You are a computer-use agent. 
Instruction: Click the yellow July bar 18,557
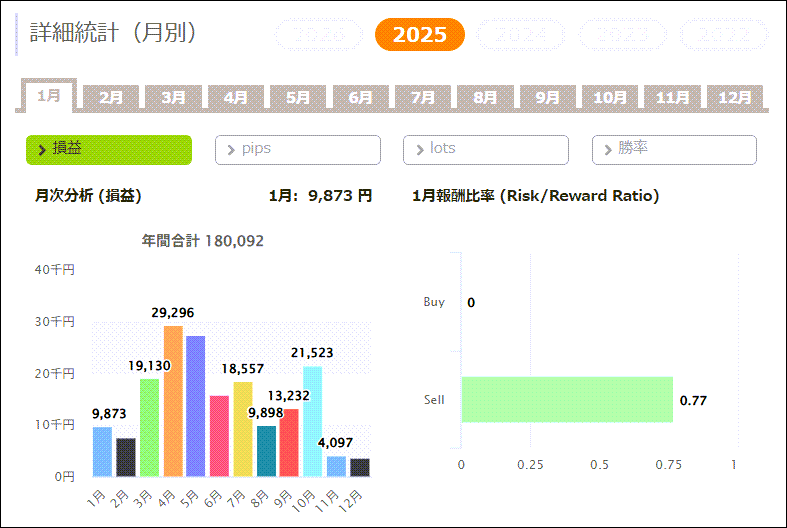point(243,429)
